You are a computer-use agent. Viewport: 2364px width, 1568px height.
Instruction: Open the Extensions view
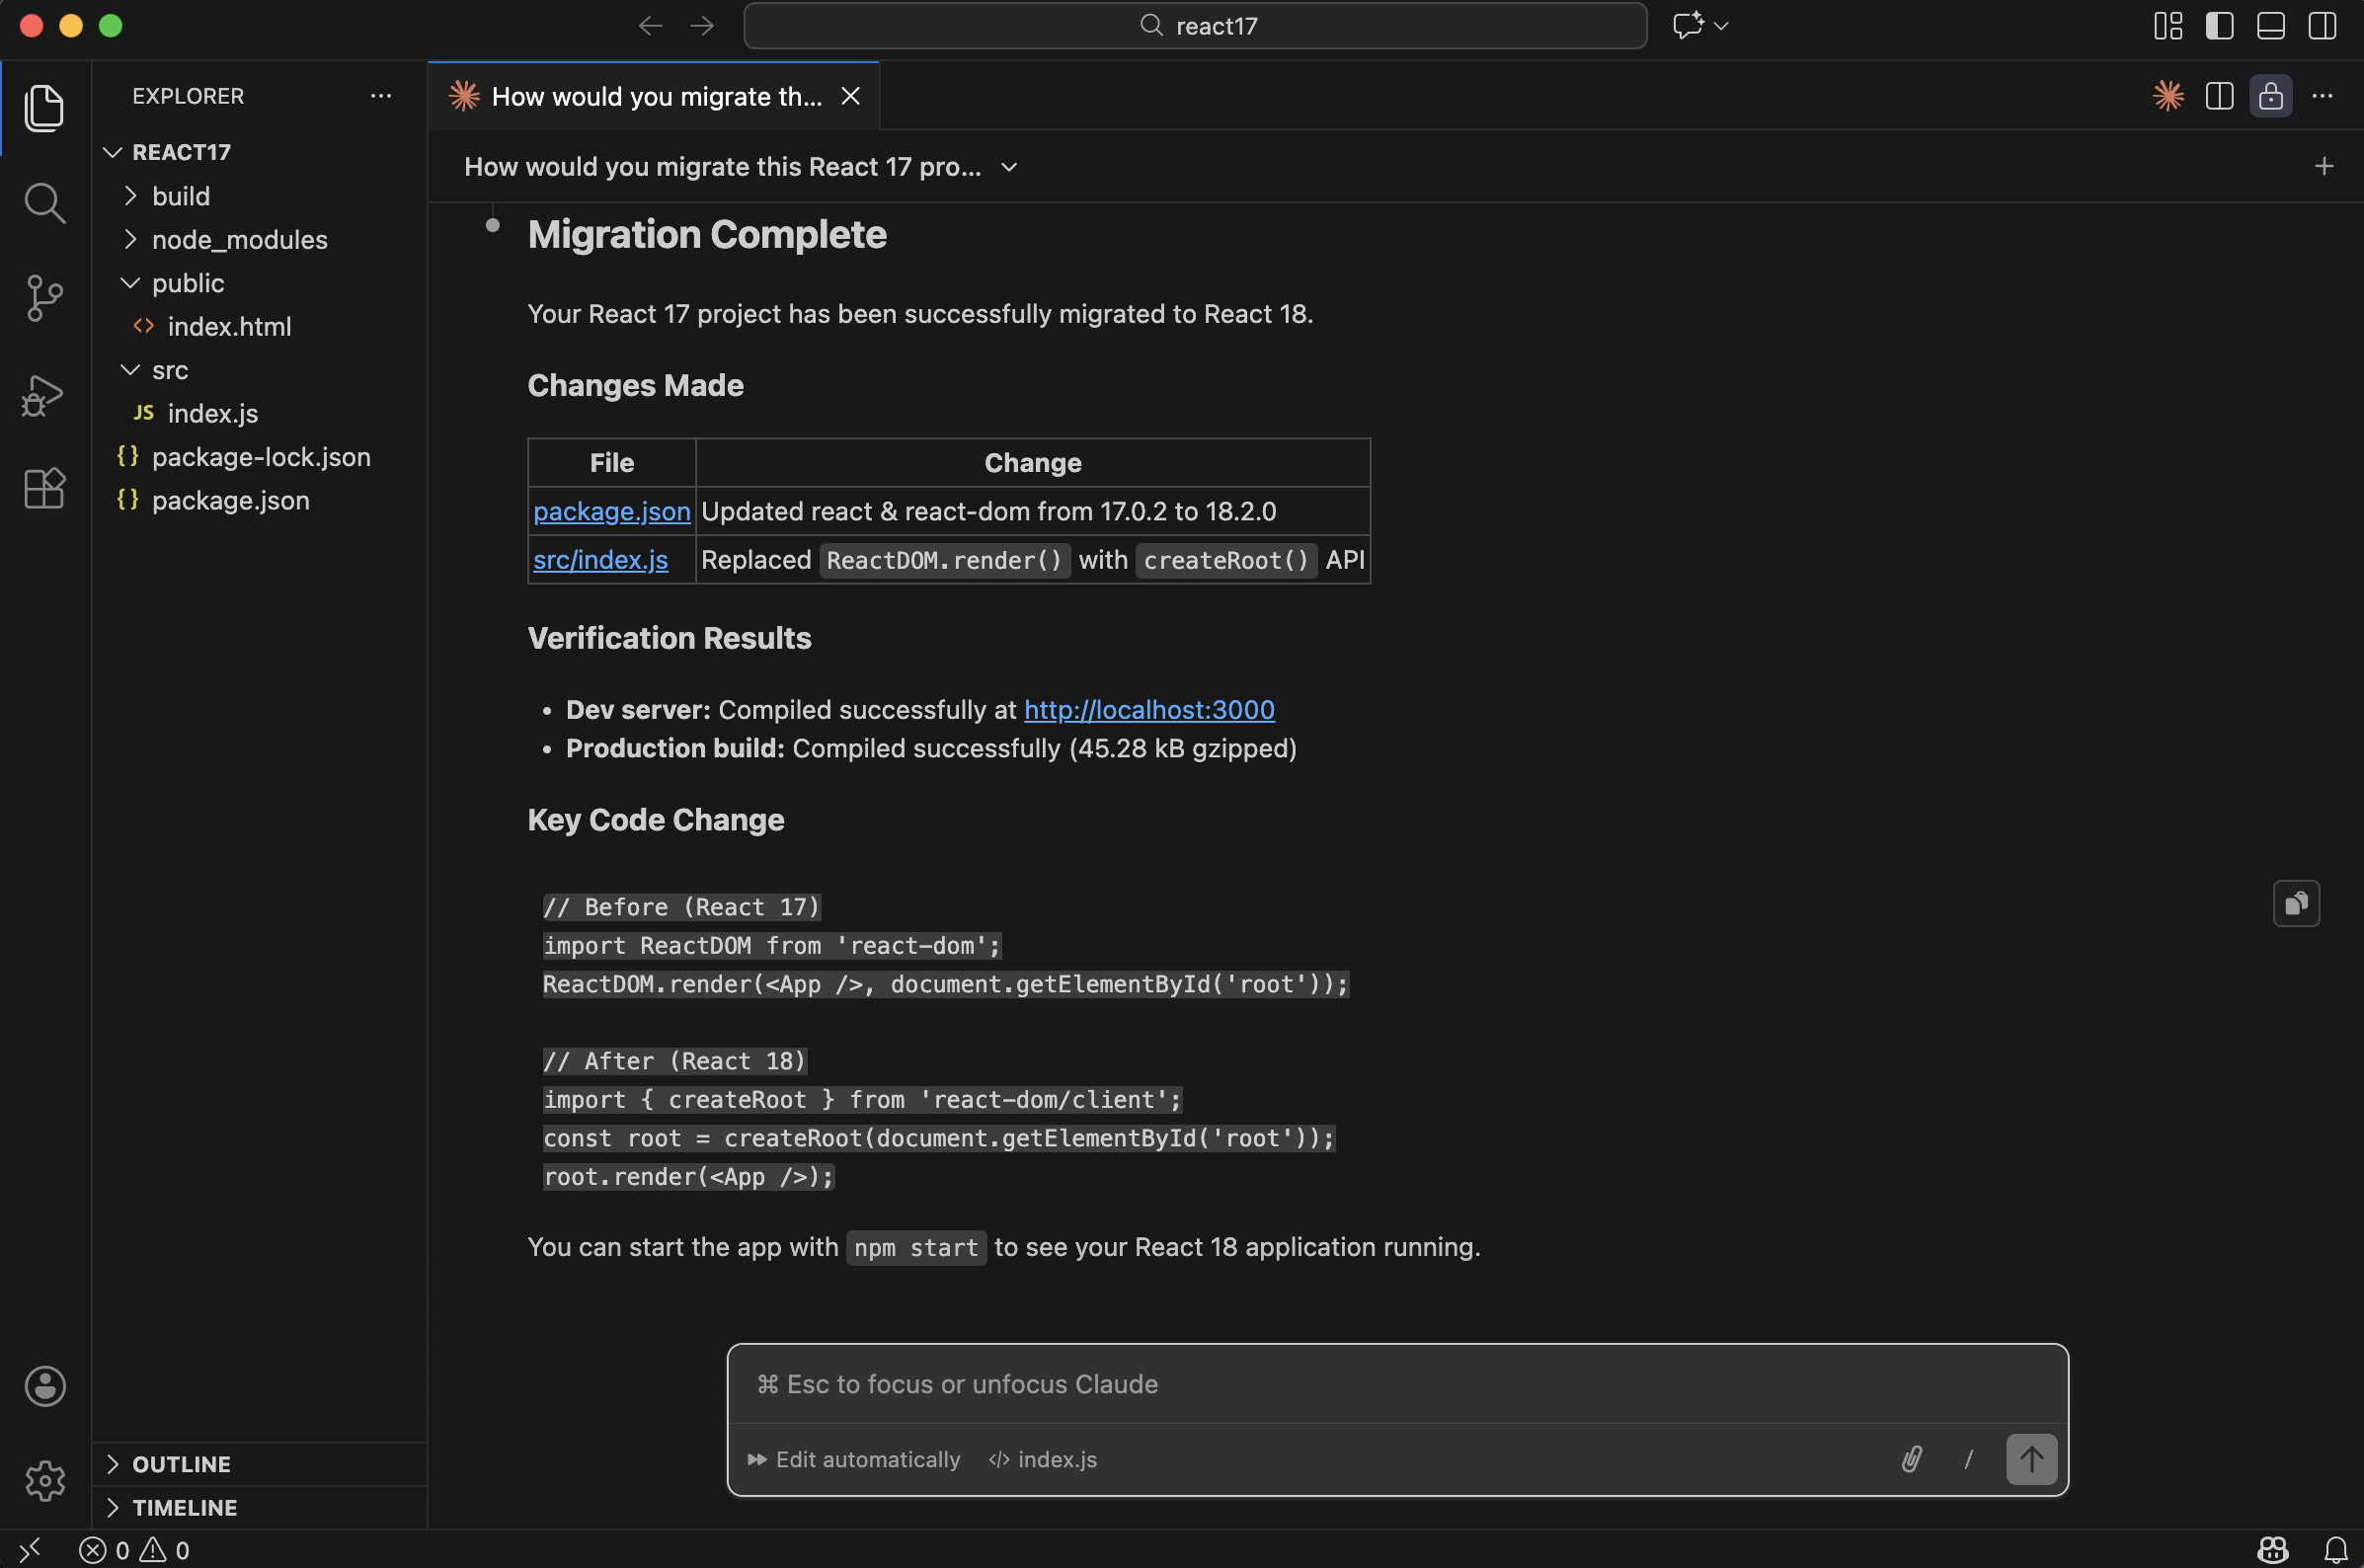pos(44,489)
